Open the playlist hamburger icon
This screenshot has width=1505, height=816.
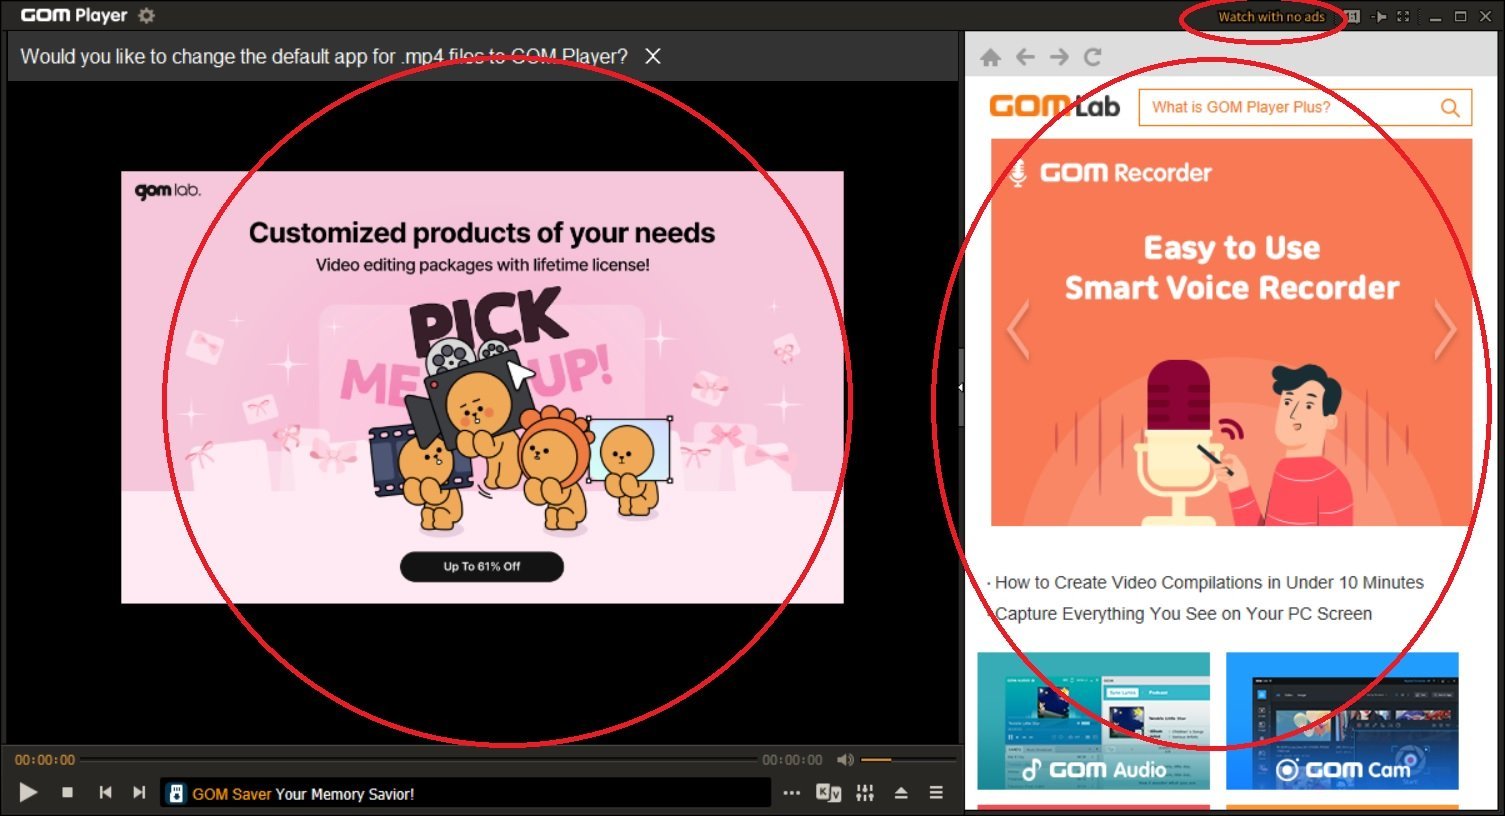click(x=936, y=793)
